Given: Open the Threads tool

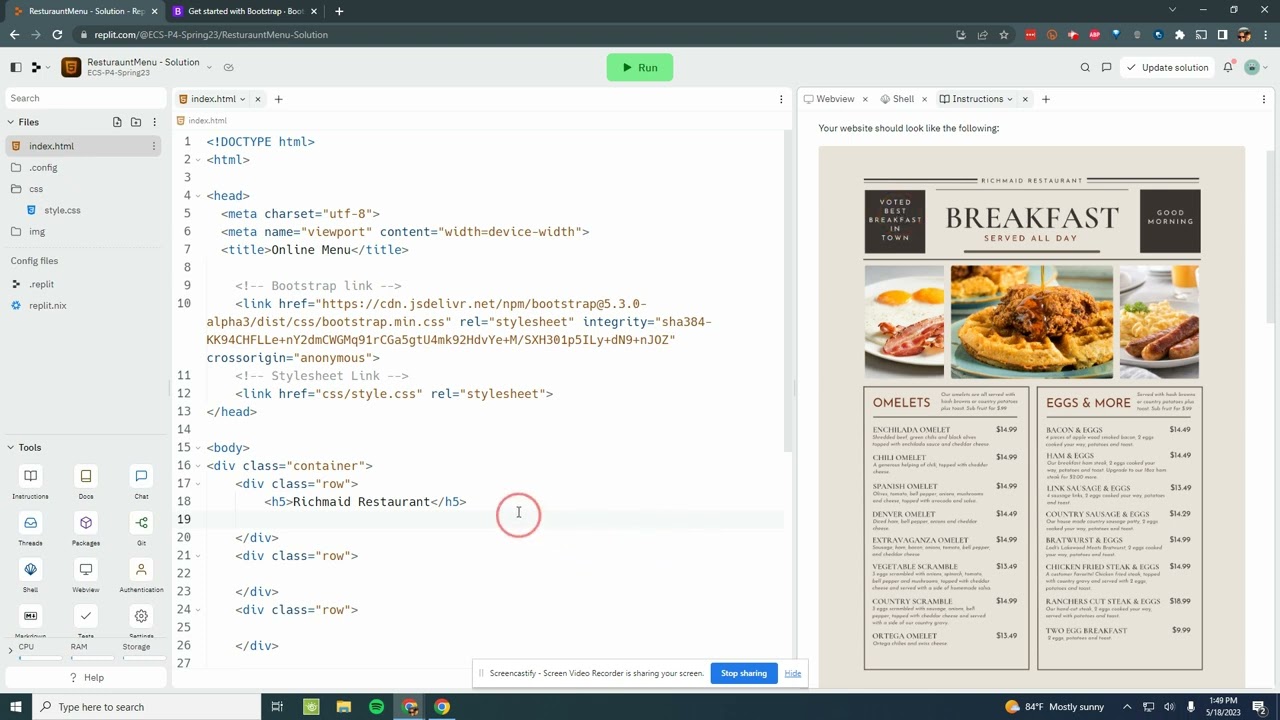Looking at the screenshot, I should [x=30, y=529].
